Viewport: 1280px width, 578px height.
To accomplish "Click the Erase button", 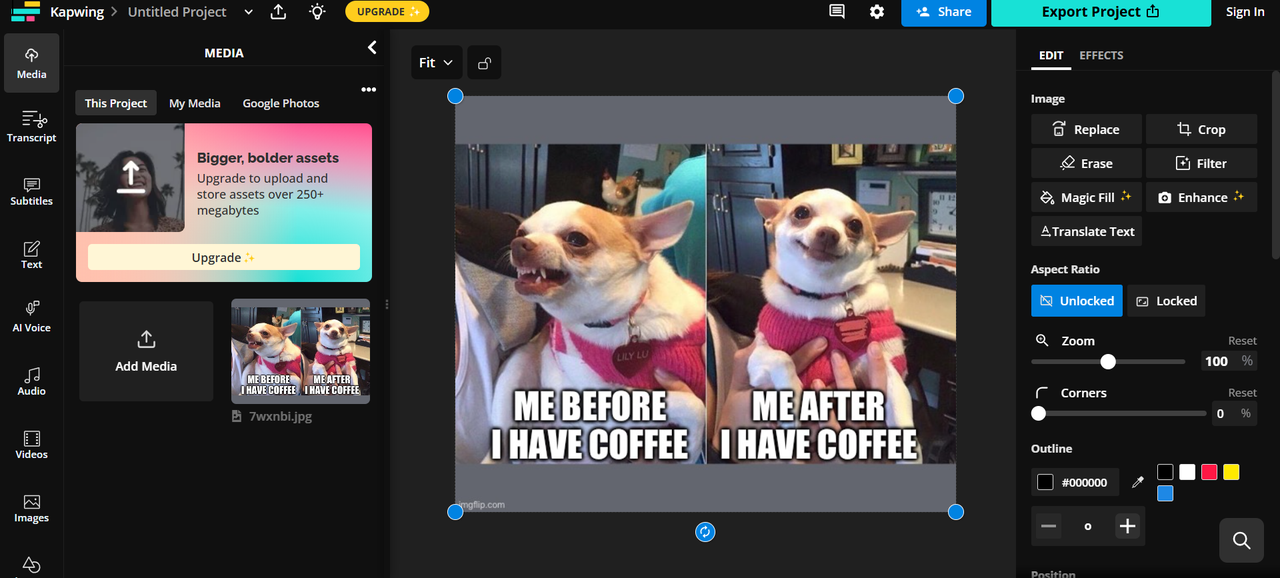I will (x=1086, y=164).
